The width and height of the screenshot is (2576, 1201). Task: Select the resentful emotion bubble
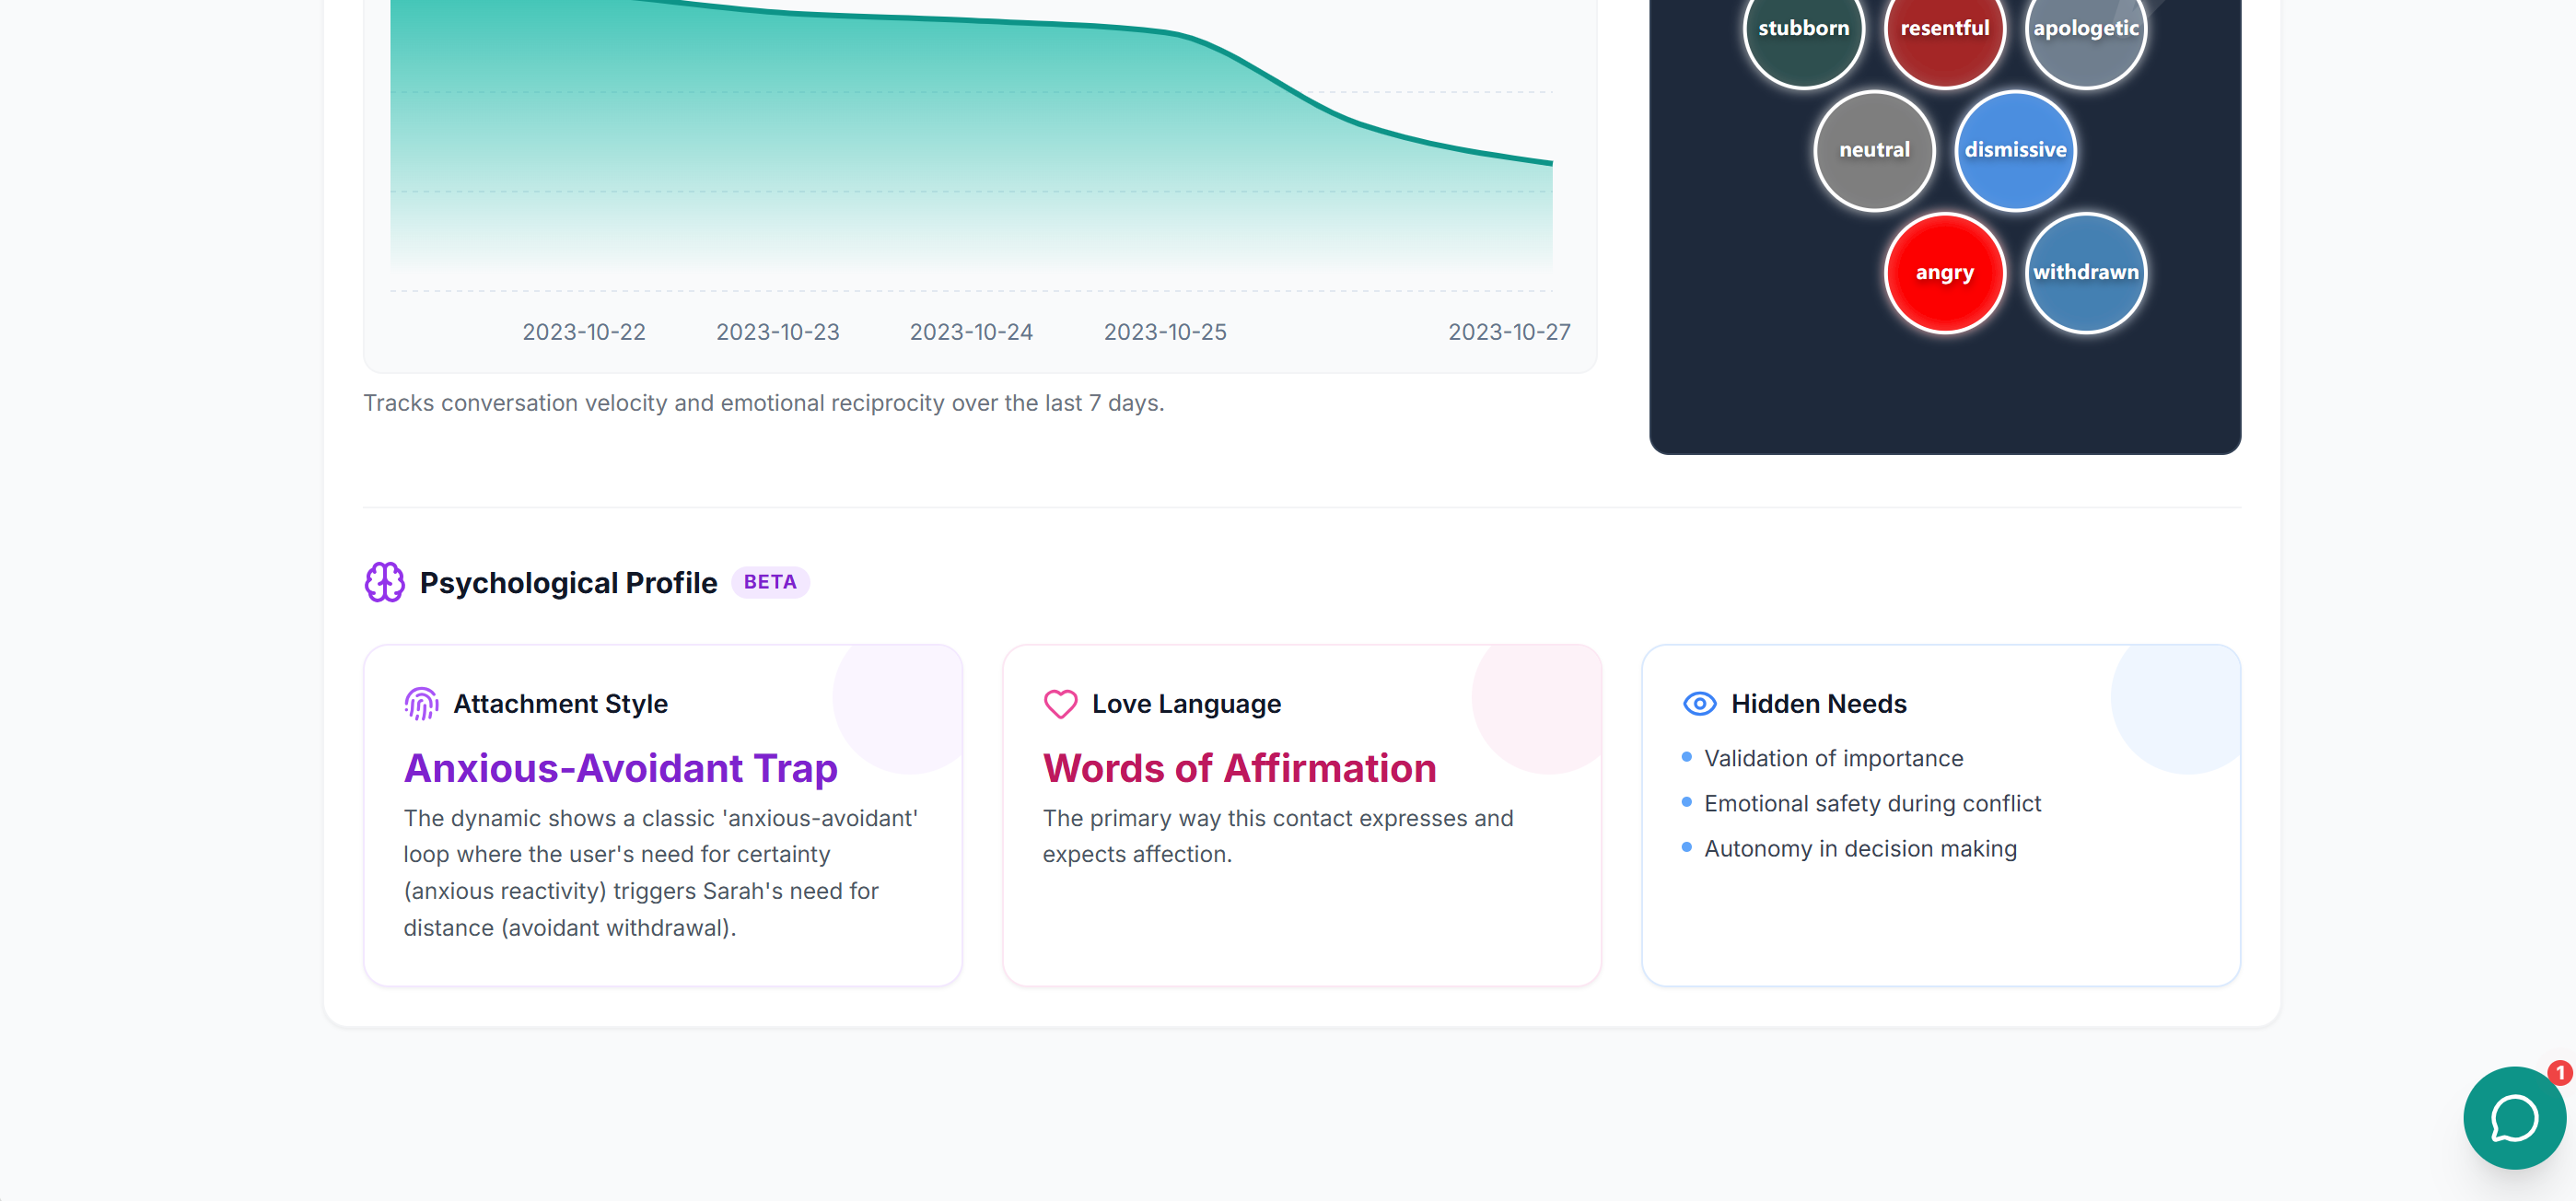[1944, 30]
